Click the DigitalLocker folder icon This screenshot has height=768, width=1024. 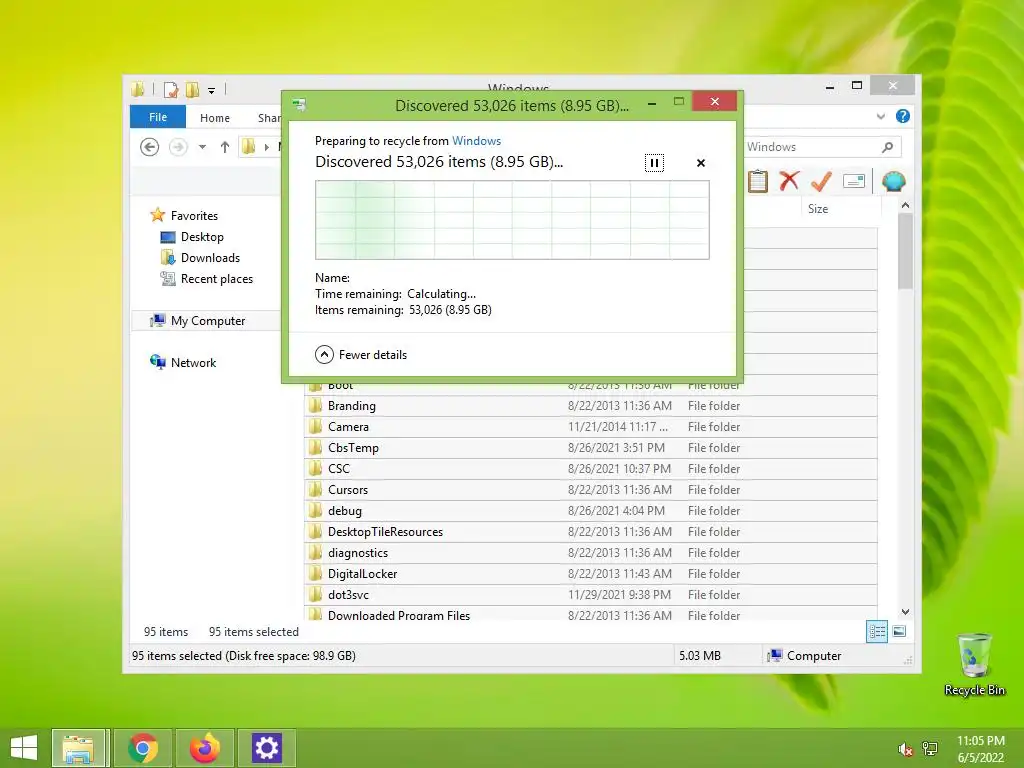315,573
